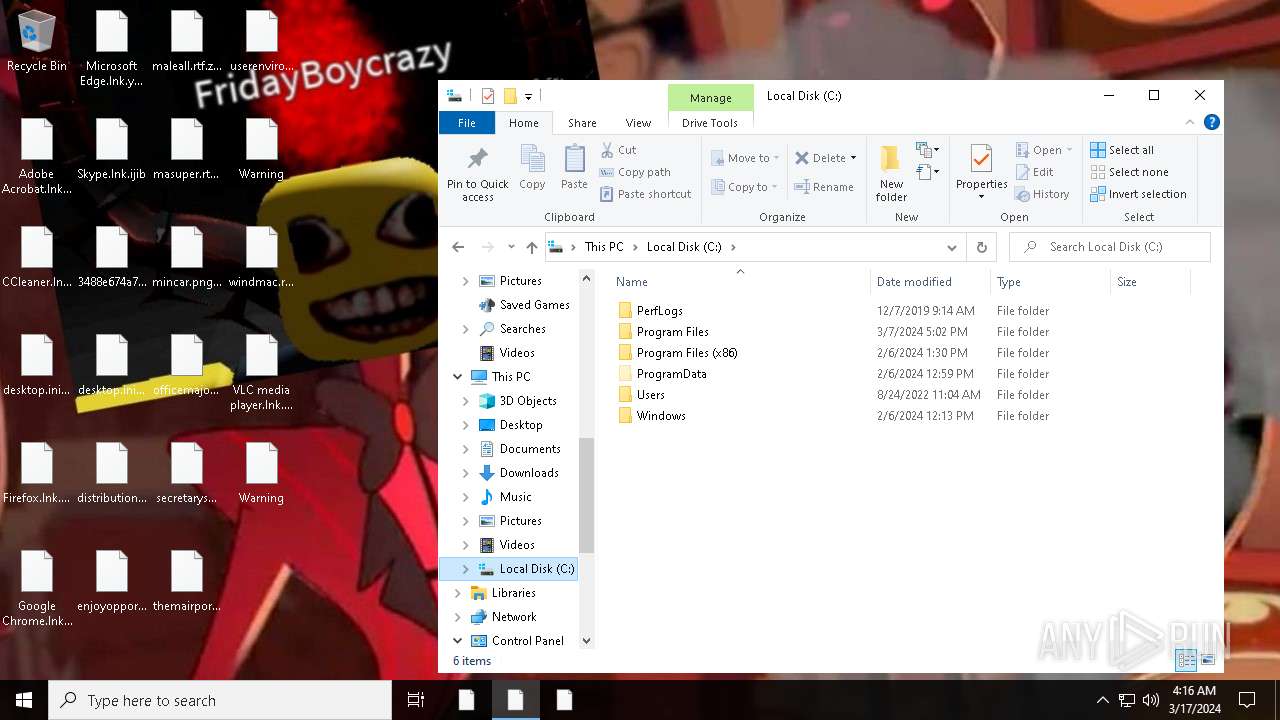This screenshot has height=720, width=1280.
Task: Click the Back navigation arrow
Action: pos(458,247)
